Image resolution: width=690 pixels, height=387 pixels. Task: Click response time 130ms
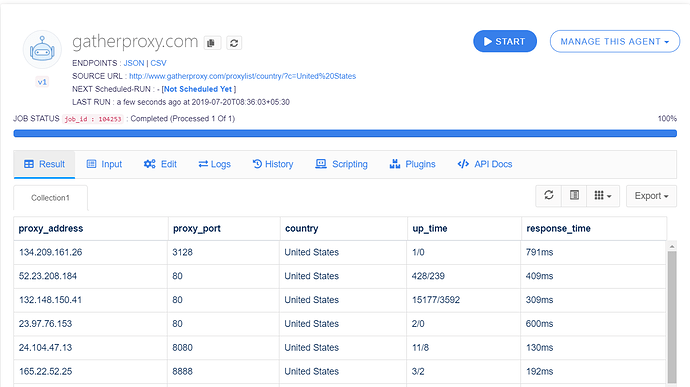[x=540, y=347]
